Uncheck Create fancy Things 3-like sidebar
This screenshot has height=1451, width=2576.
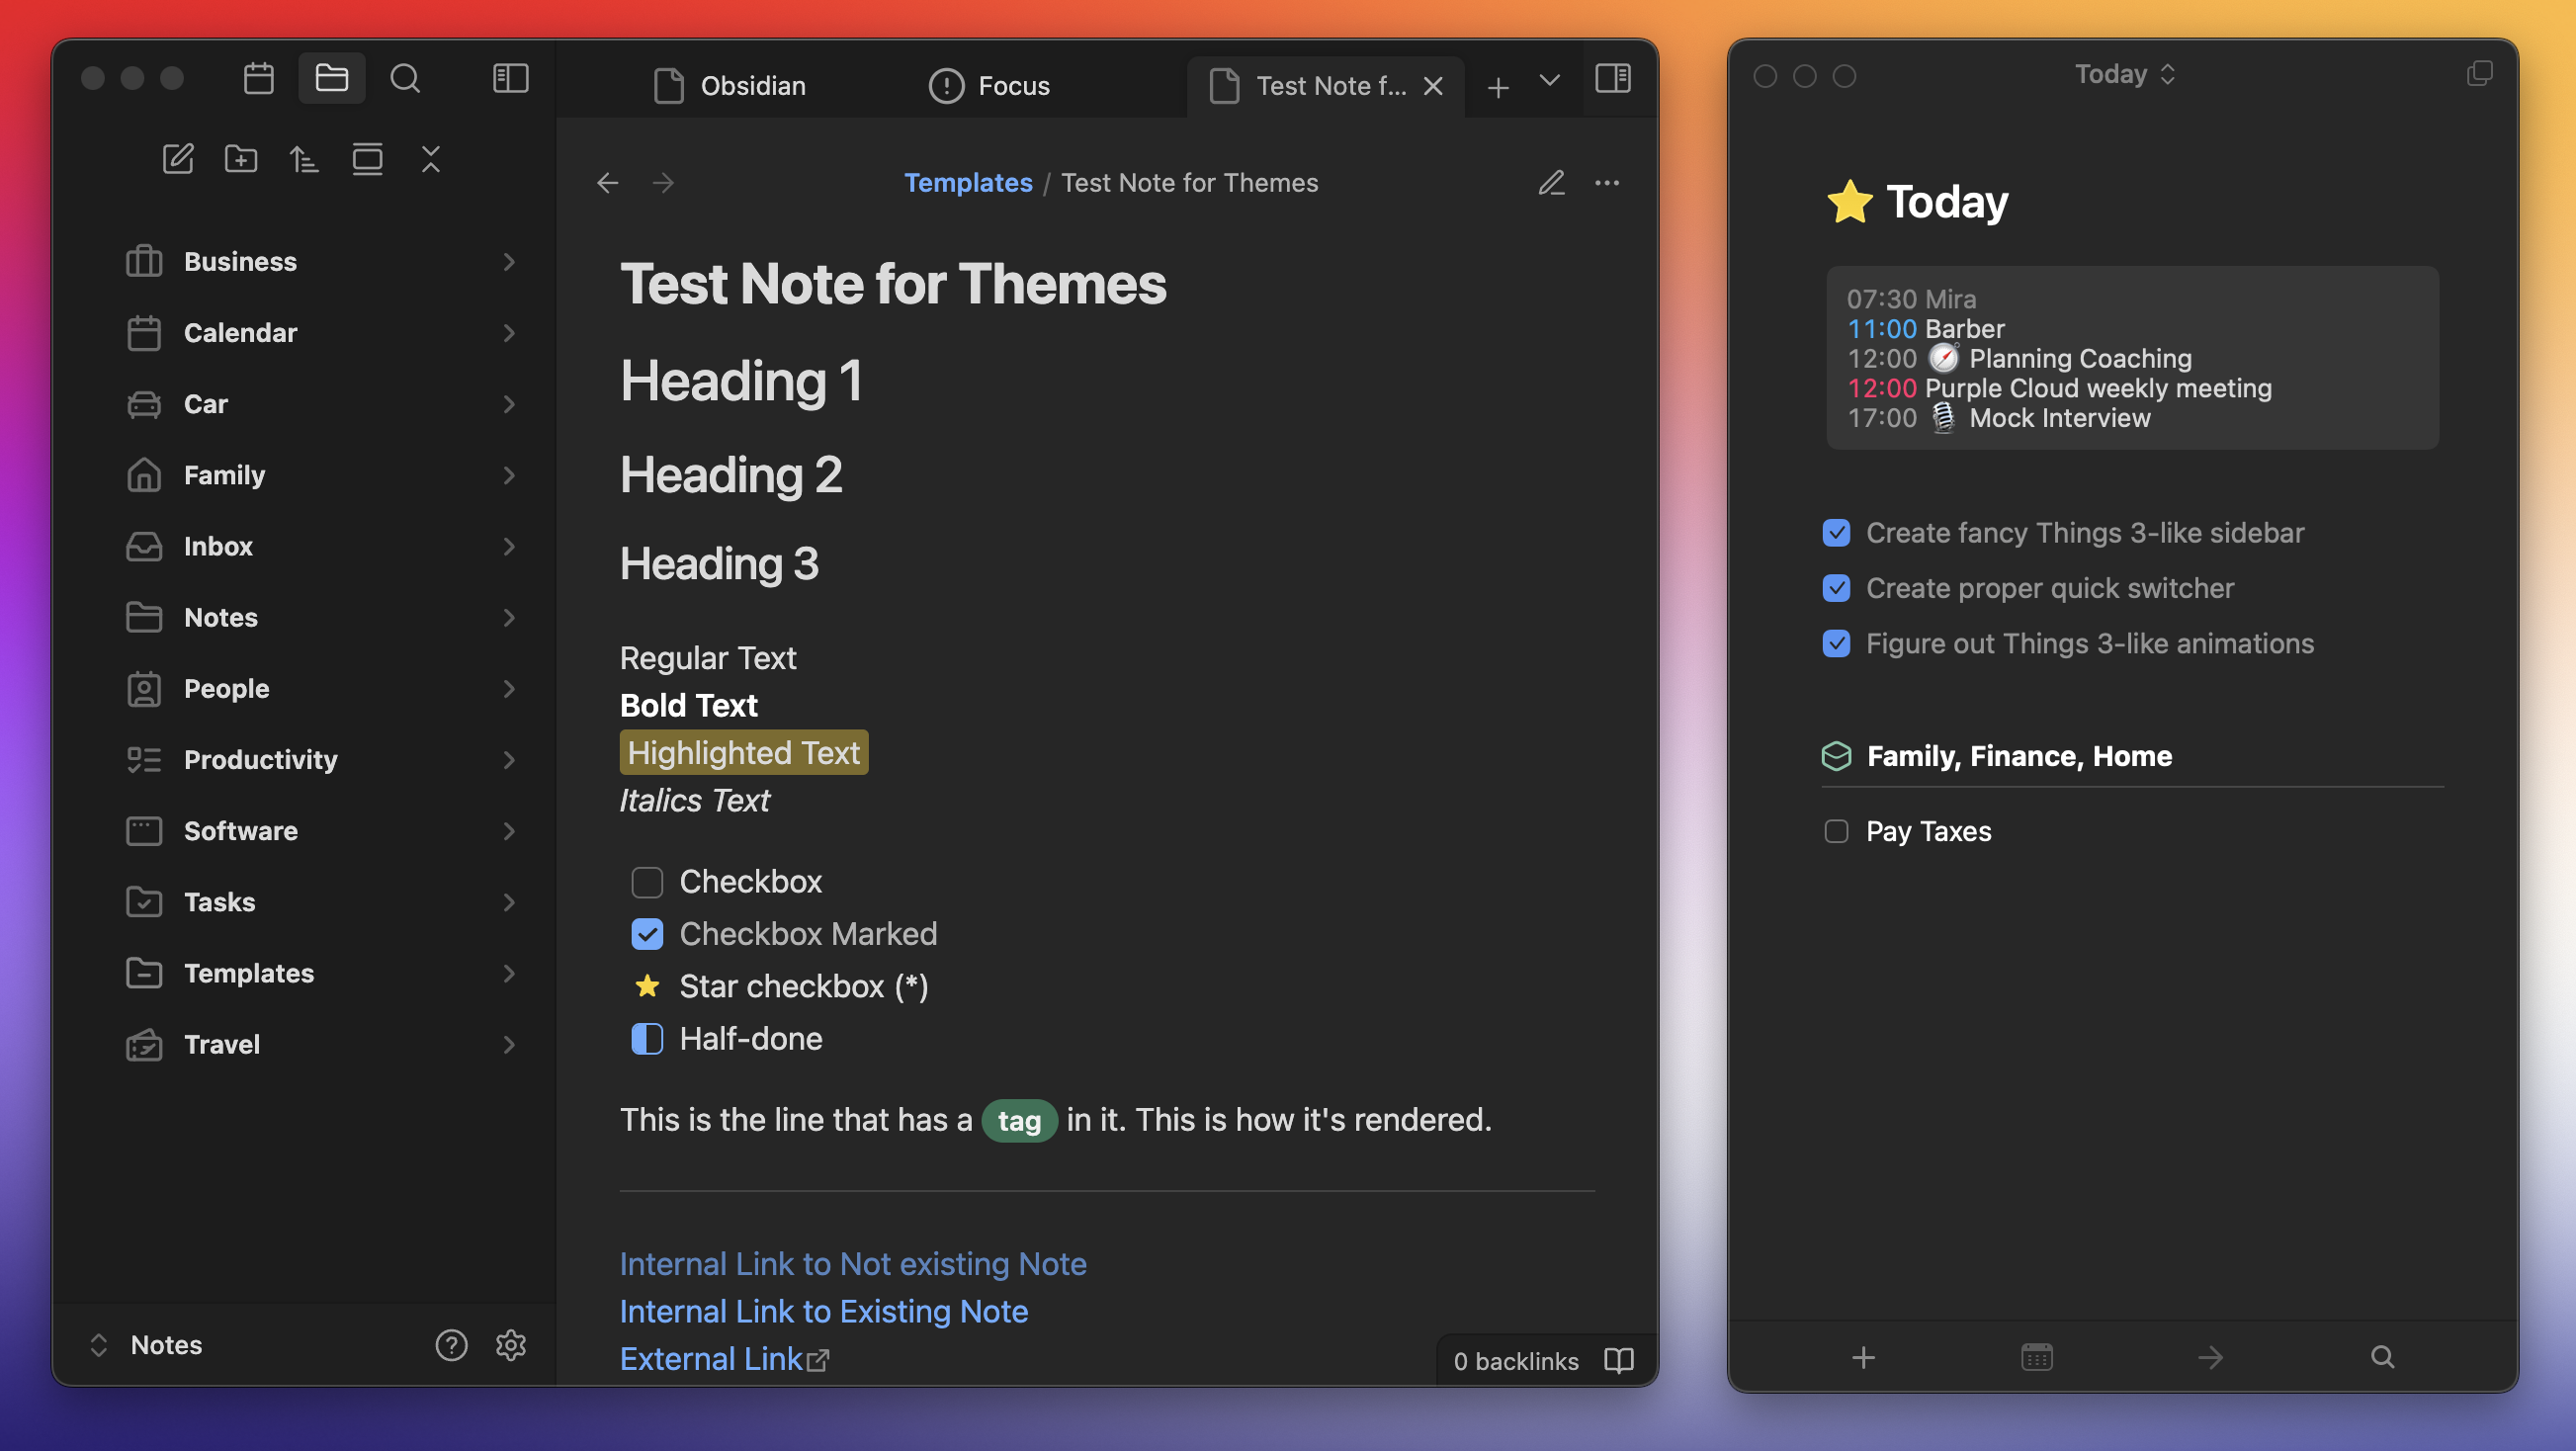click(x=1836, y=533)
